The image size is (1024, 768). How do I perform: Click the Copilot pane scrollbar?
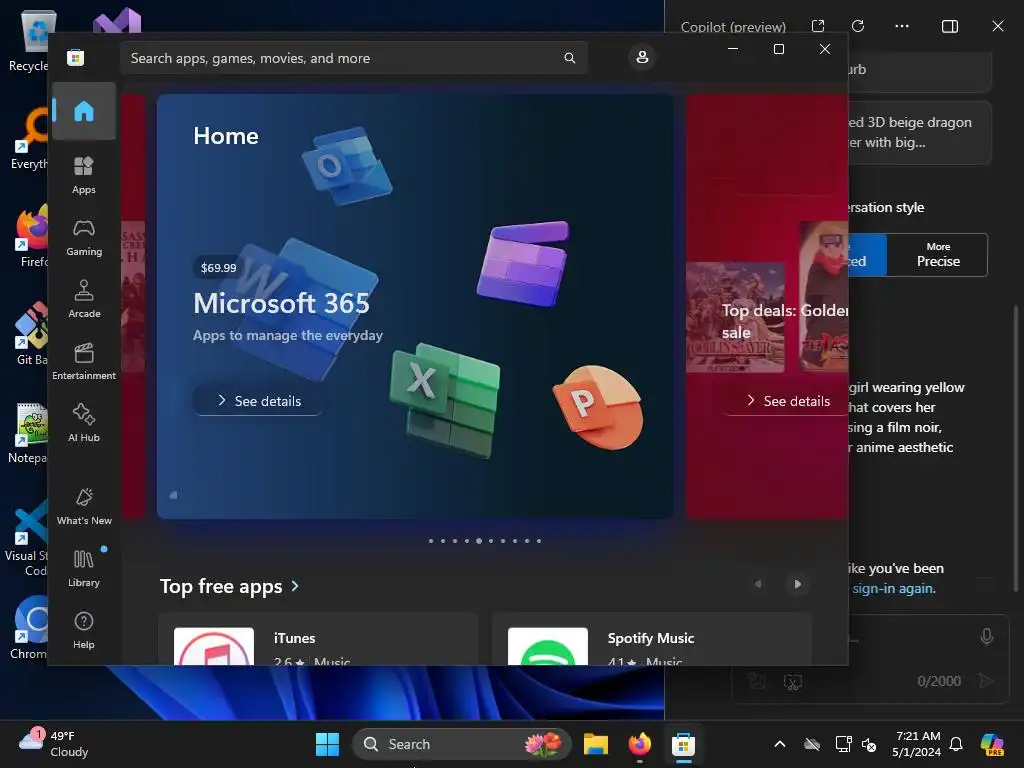pos(1016,449)
